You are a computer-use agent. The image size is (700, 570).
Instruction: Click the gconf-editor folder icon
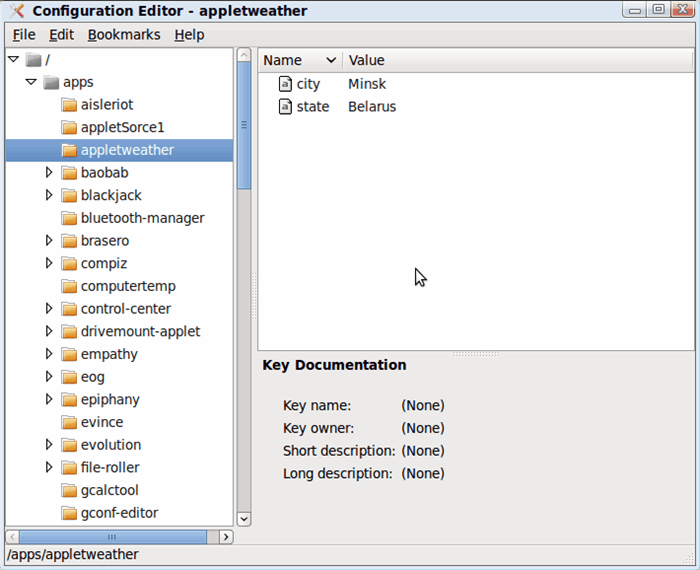(x=69, y=513)
